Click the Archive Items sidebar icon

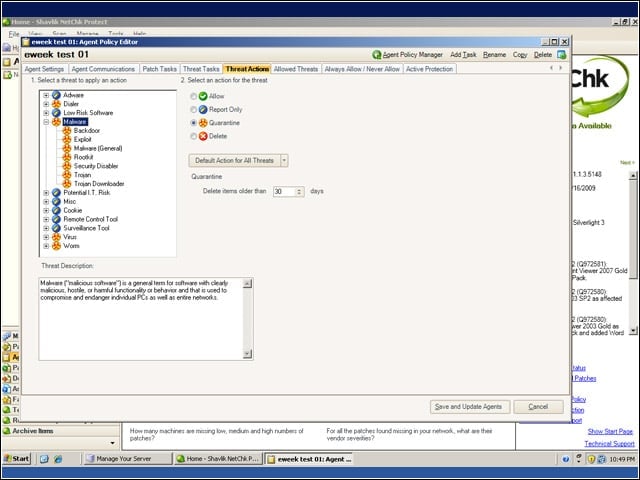pos(7,431)
